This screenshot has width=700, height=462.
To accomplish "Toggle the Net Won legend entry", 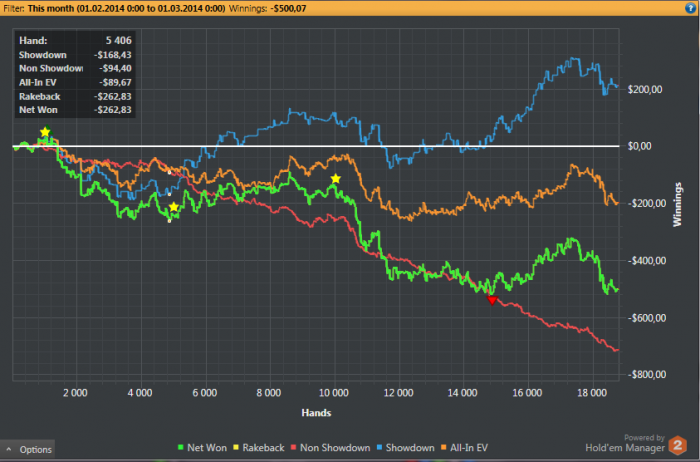I will click(x=202, y=447).
